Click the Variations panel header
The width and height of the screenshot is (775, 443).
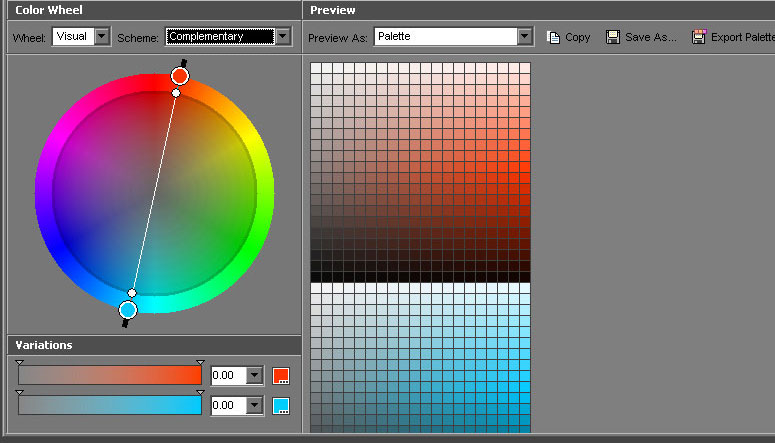tap(154, 345)
